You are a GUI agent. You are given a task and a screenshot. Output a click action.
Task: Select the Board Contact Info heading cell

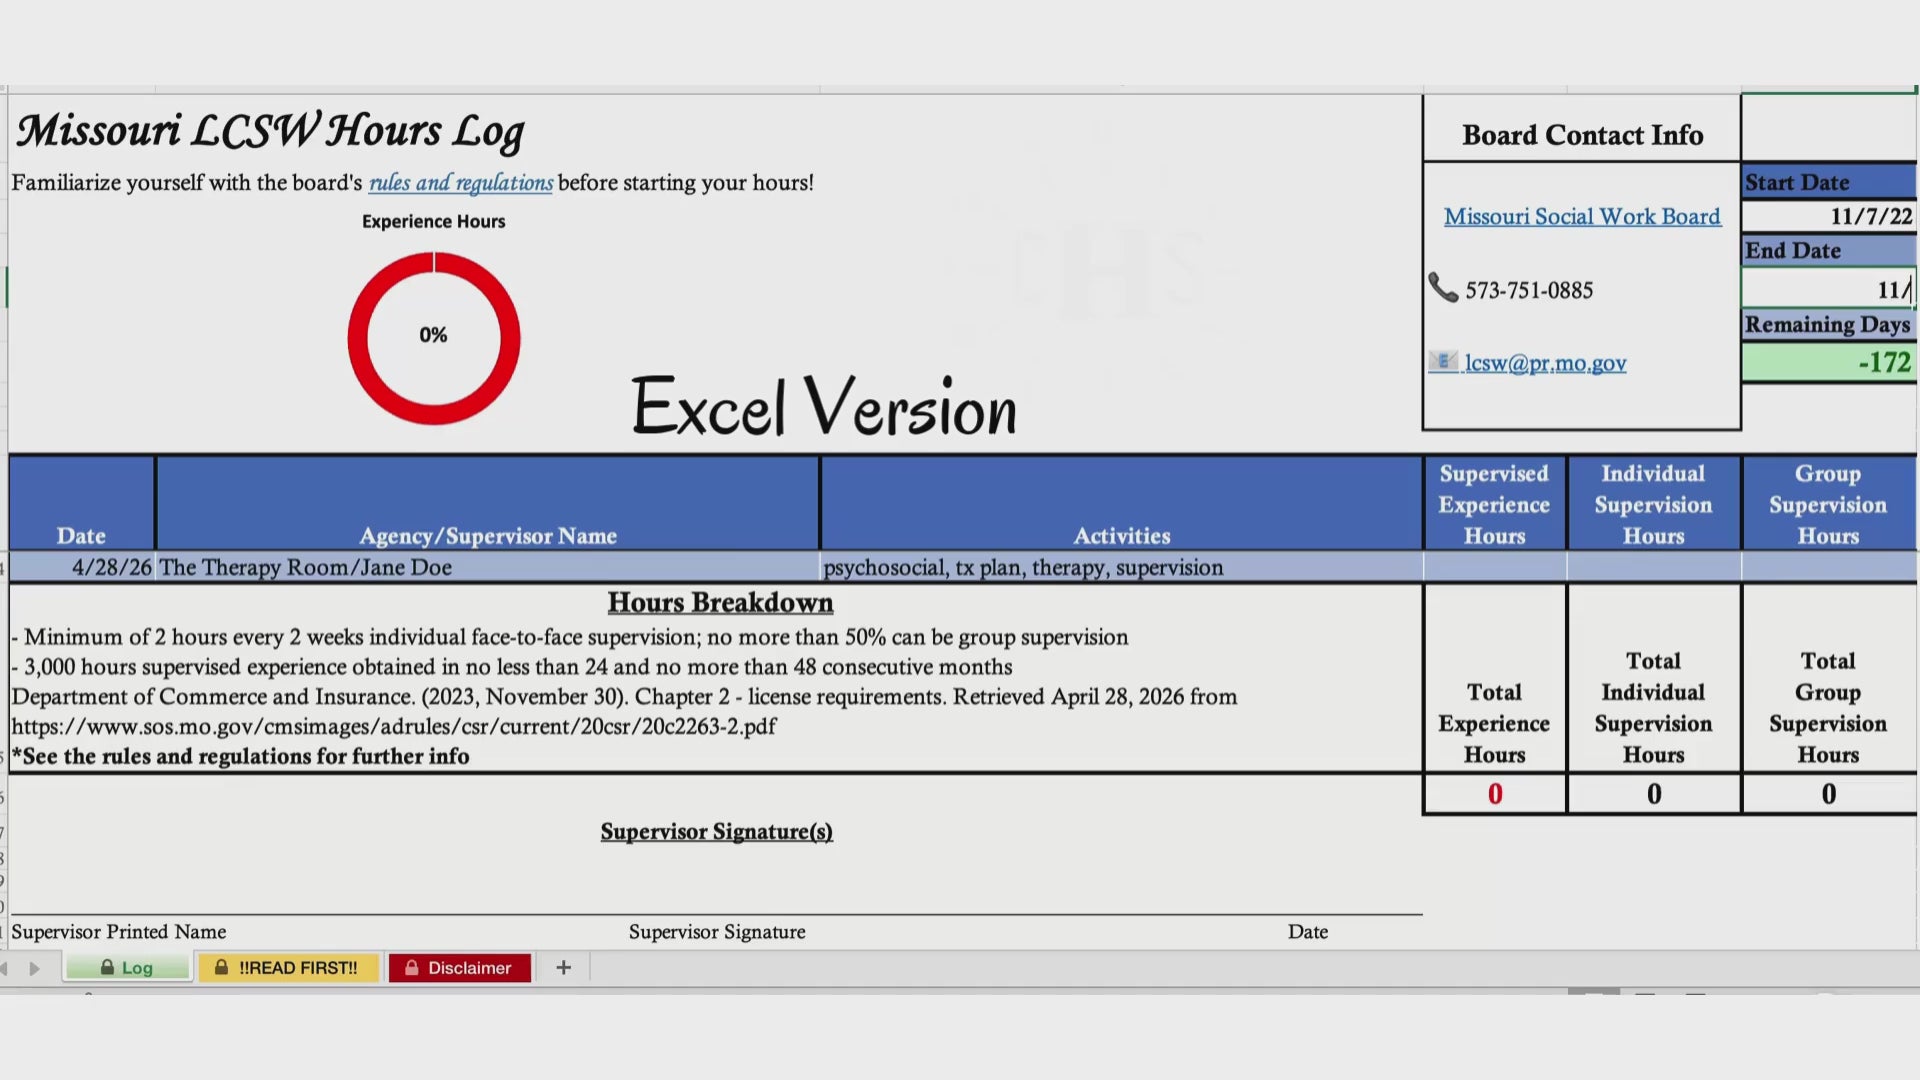[1582, 134]
